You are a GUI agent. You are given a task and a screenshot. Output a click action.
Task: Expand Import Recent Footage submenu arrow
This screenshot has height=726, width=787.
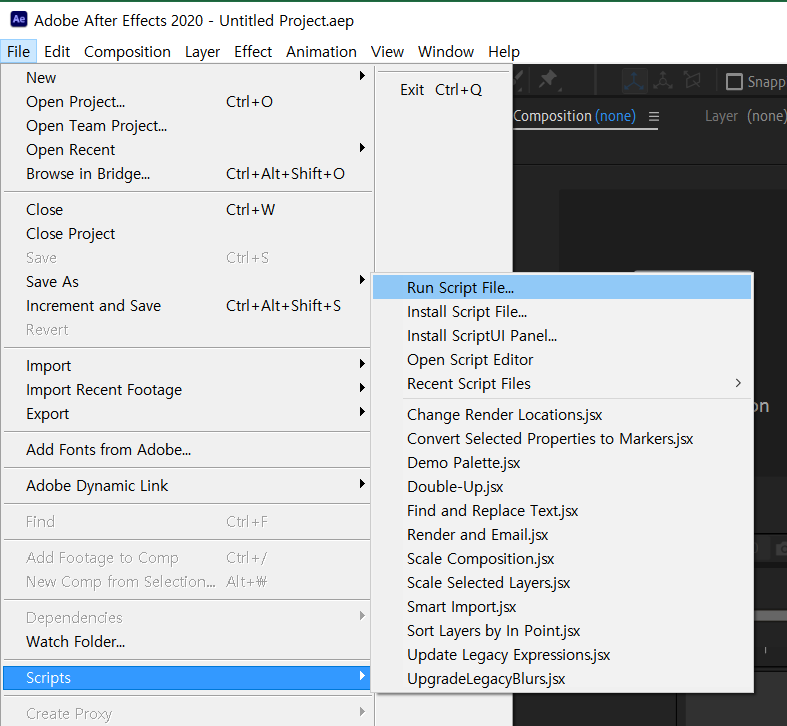[362, 388]
